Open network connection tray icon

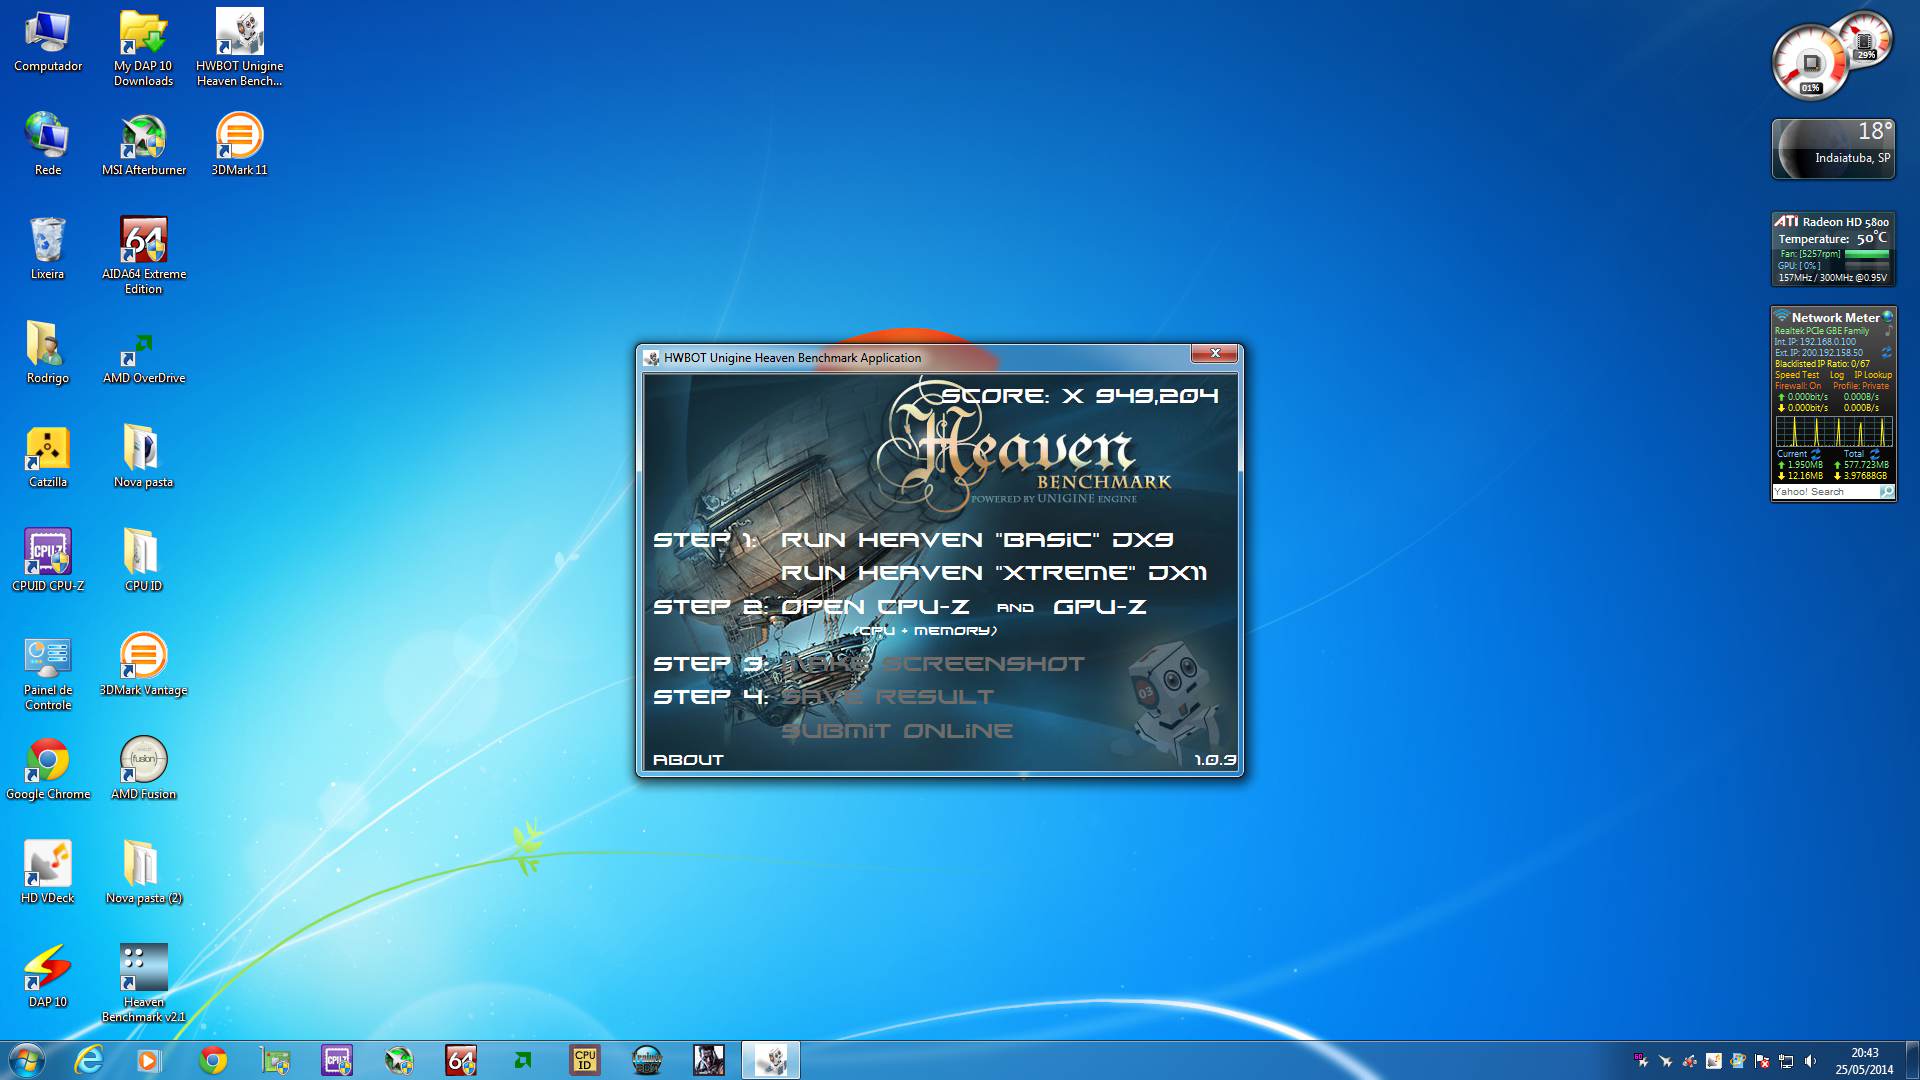(x=1786, y=1061)
